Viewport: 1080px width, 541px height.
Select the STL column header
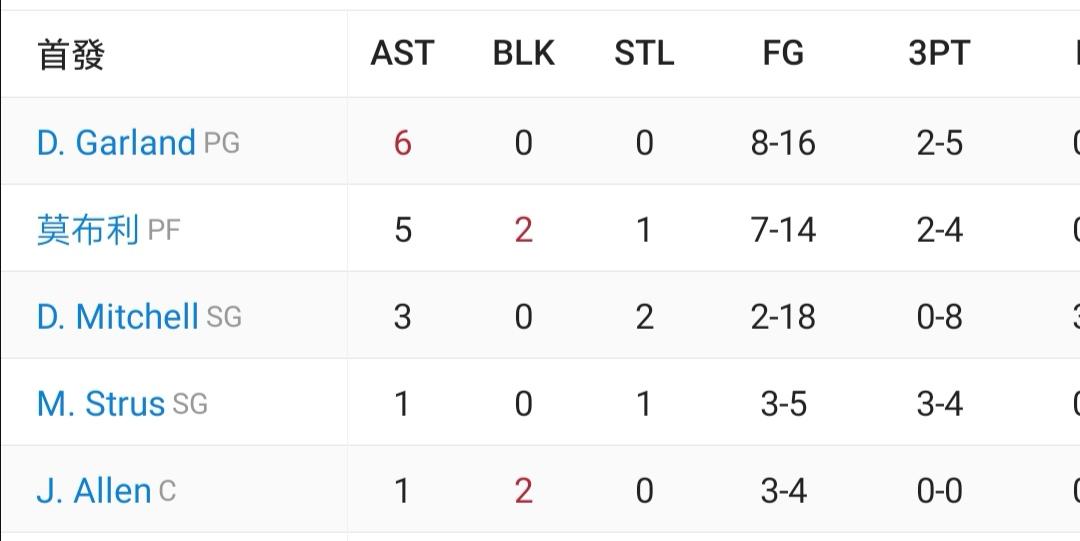644,54
